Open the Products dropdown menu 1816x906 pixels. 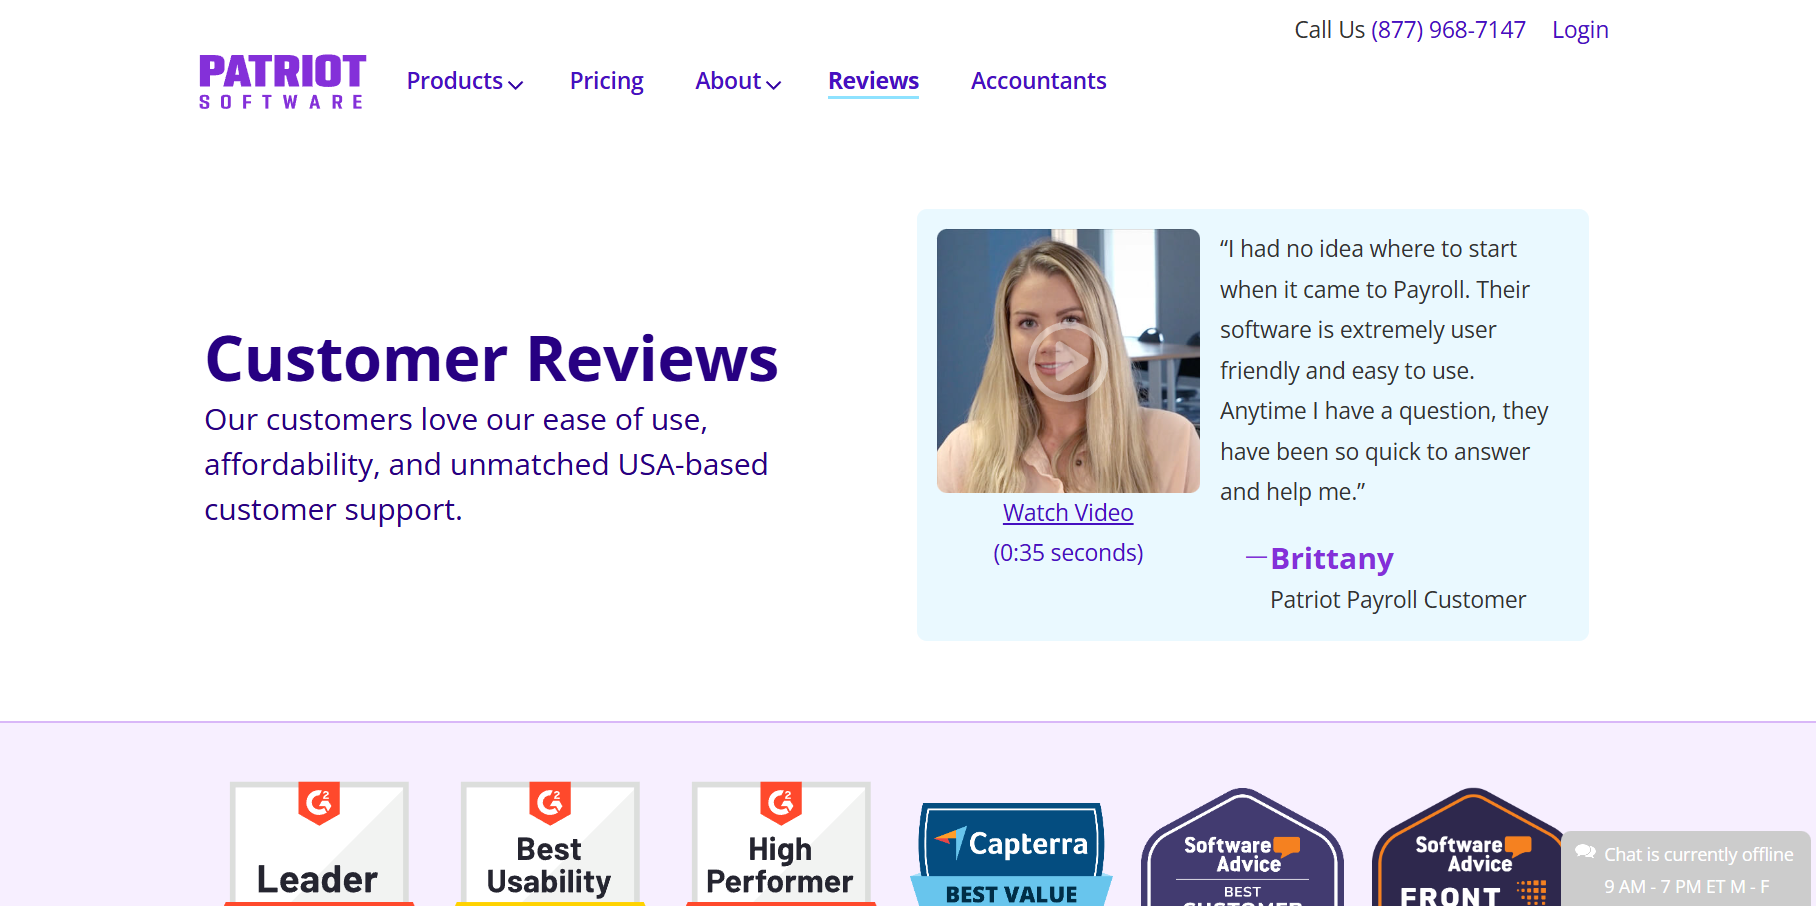click(465, 81)
